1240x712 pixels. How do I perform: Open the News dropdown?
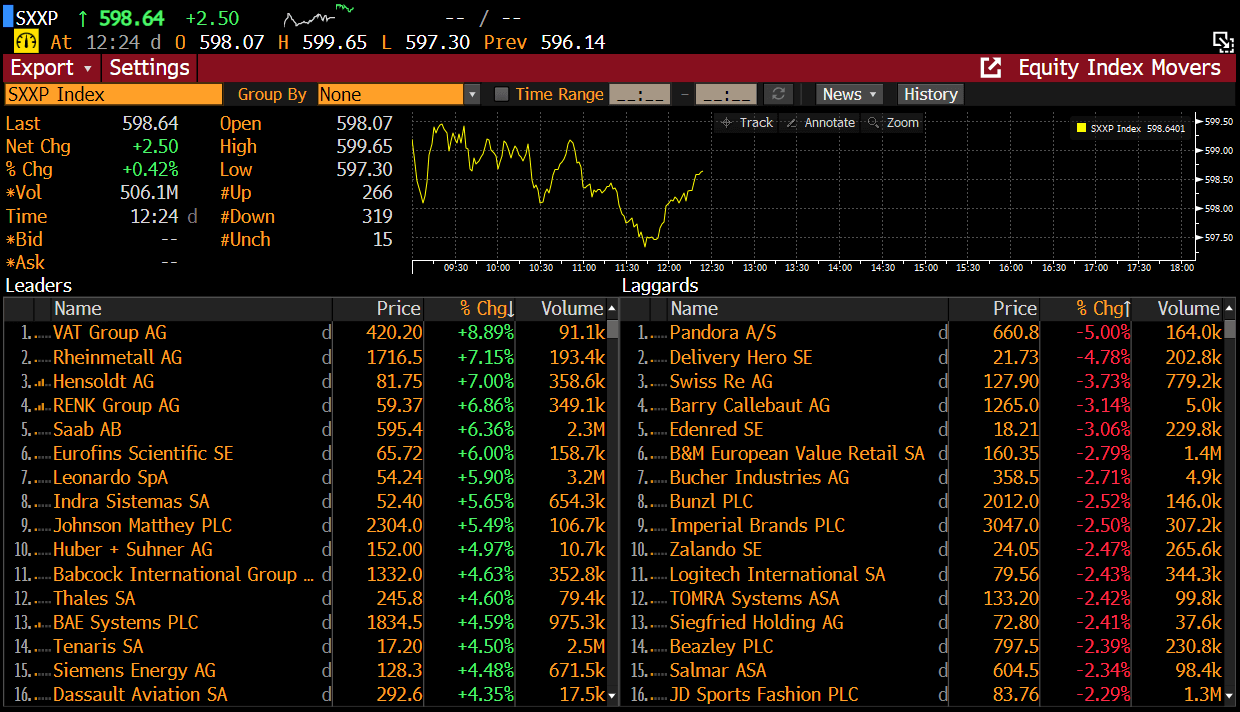850,94
